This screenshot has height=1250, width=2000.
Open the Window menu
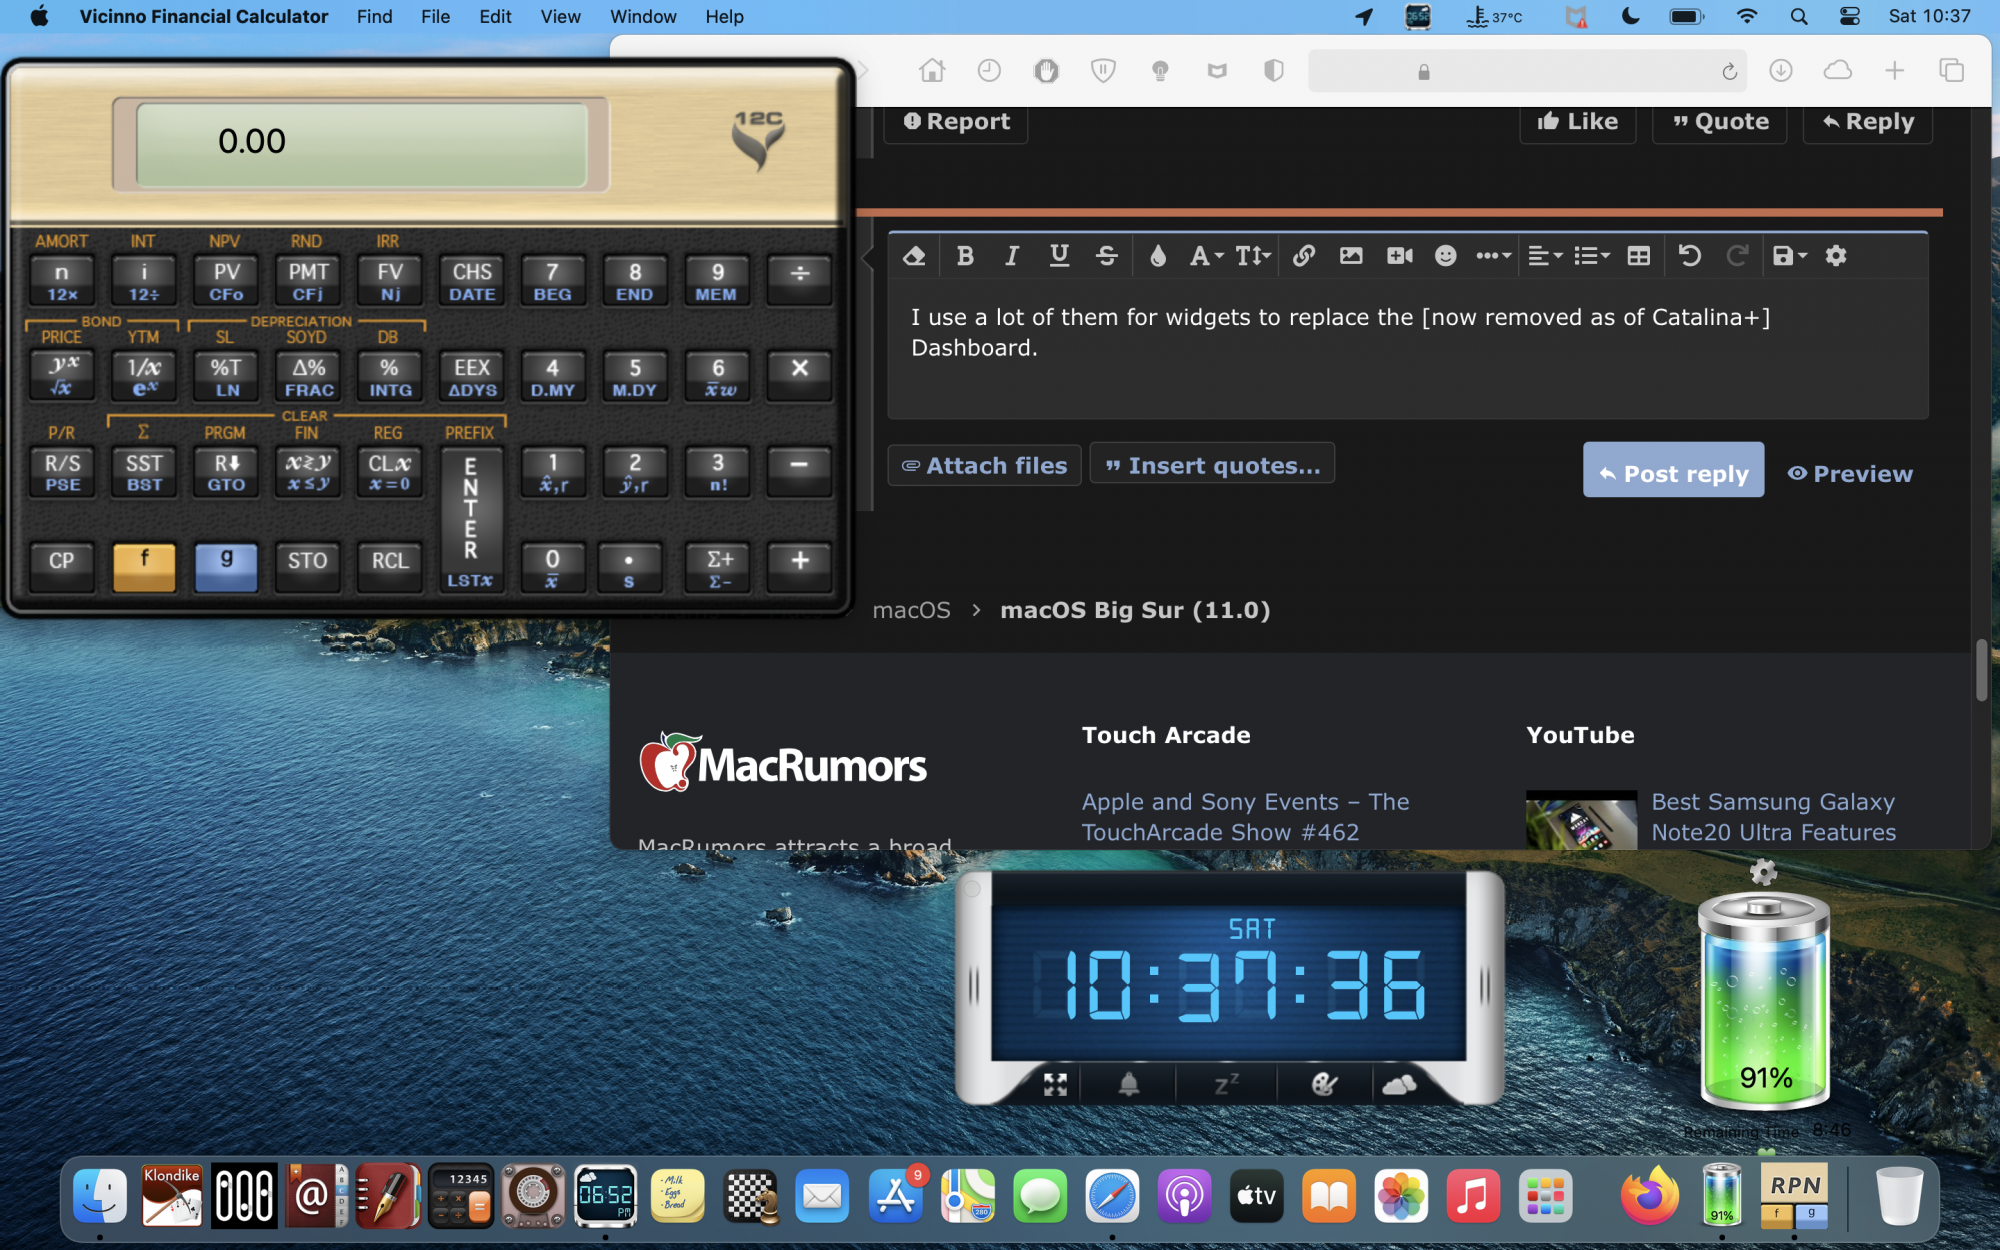pos(643,16)
